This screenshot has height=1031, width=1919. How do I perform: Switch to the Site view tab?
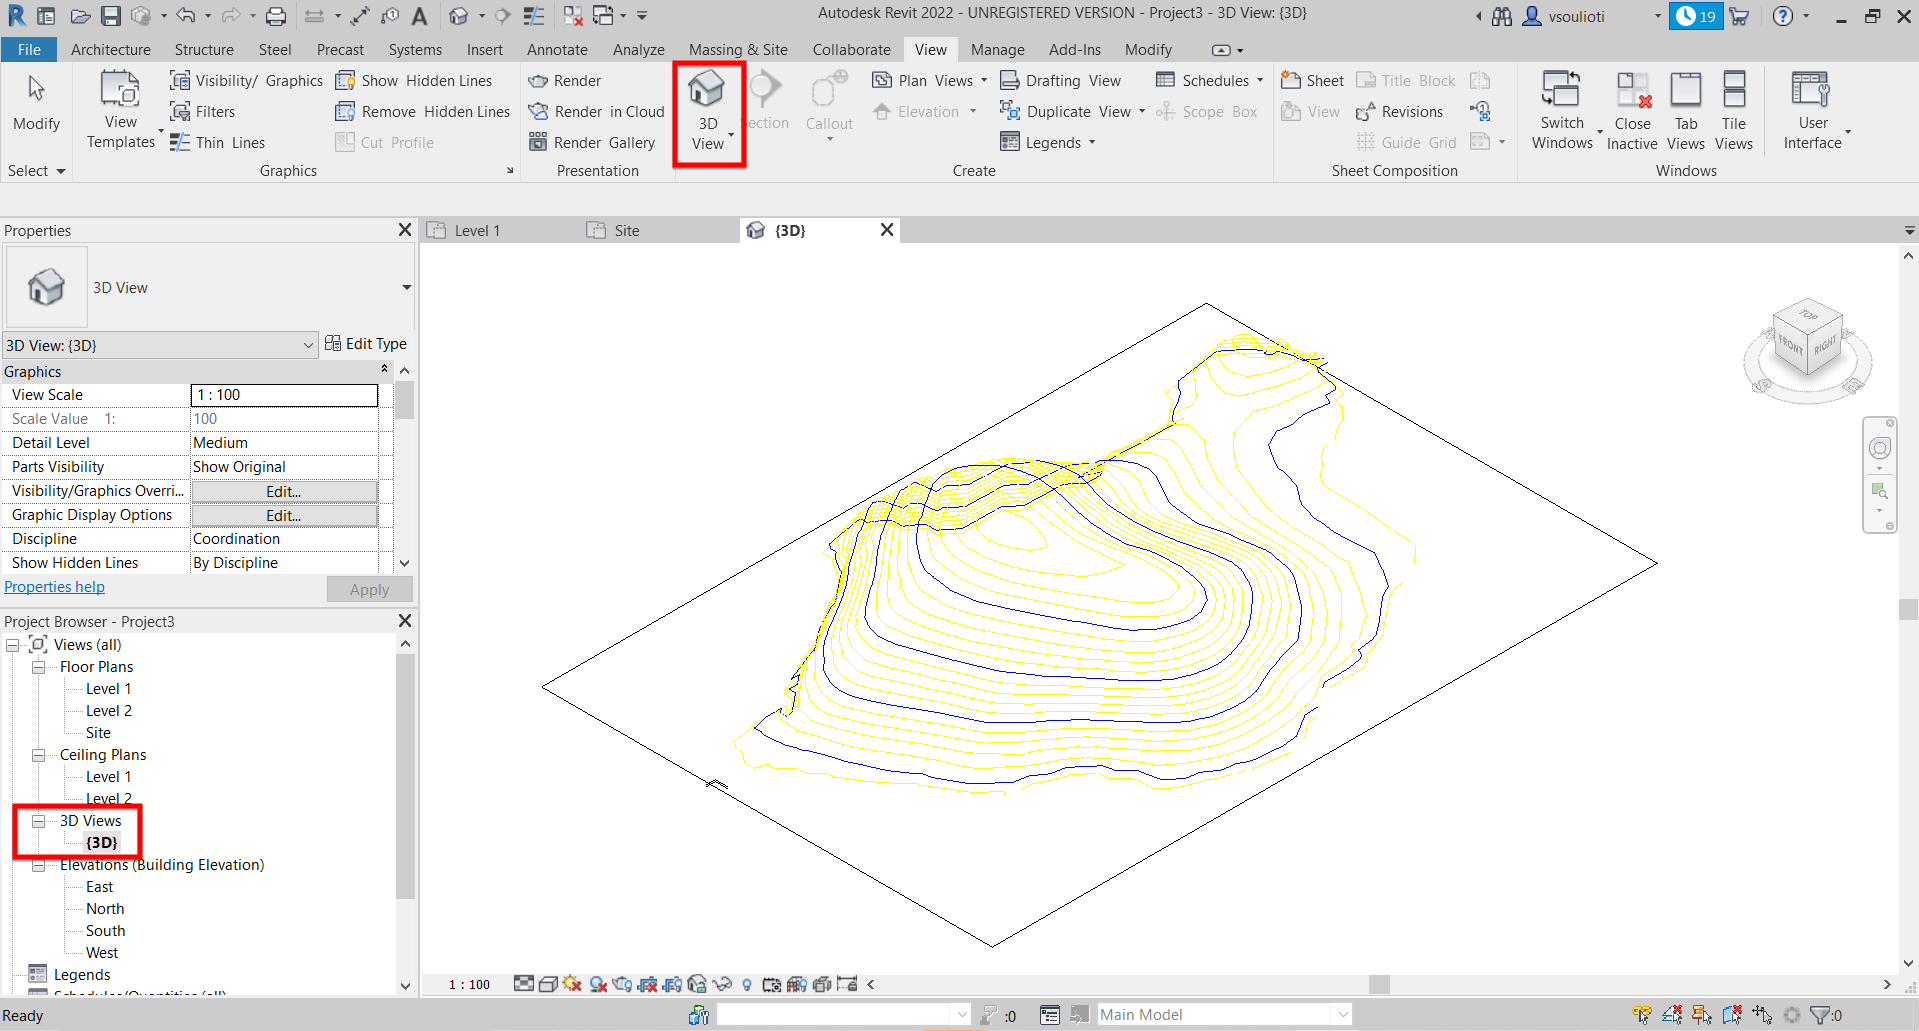(x=626, y=231)
